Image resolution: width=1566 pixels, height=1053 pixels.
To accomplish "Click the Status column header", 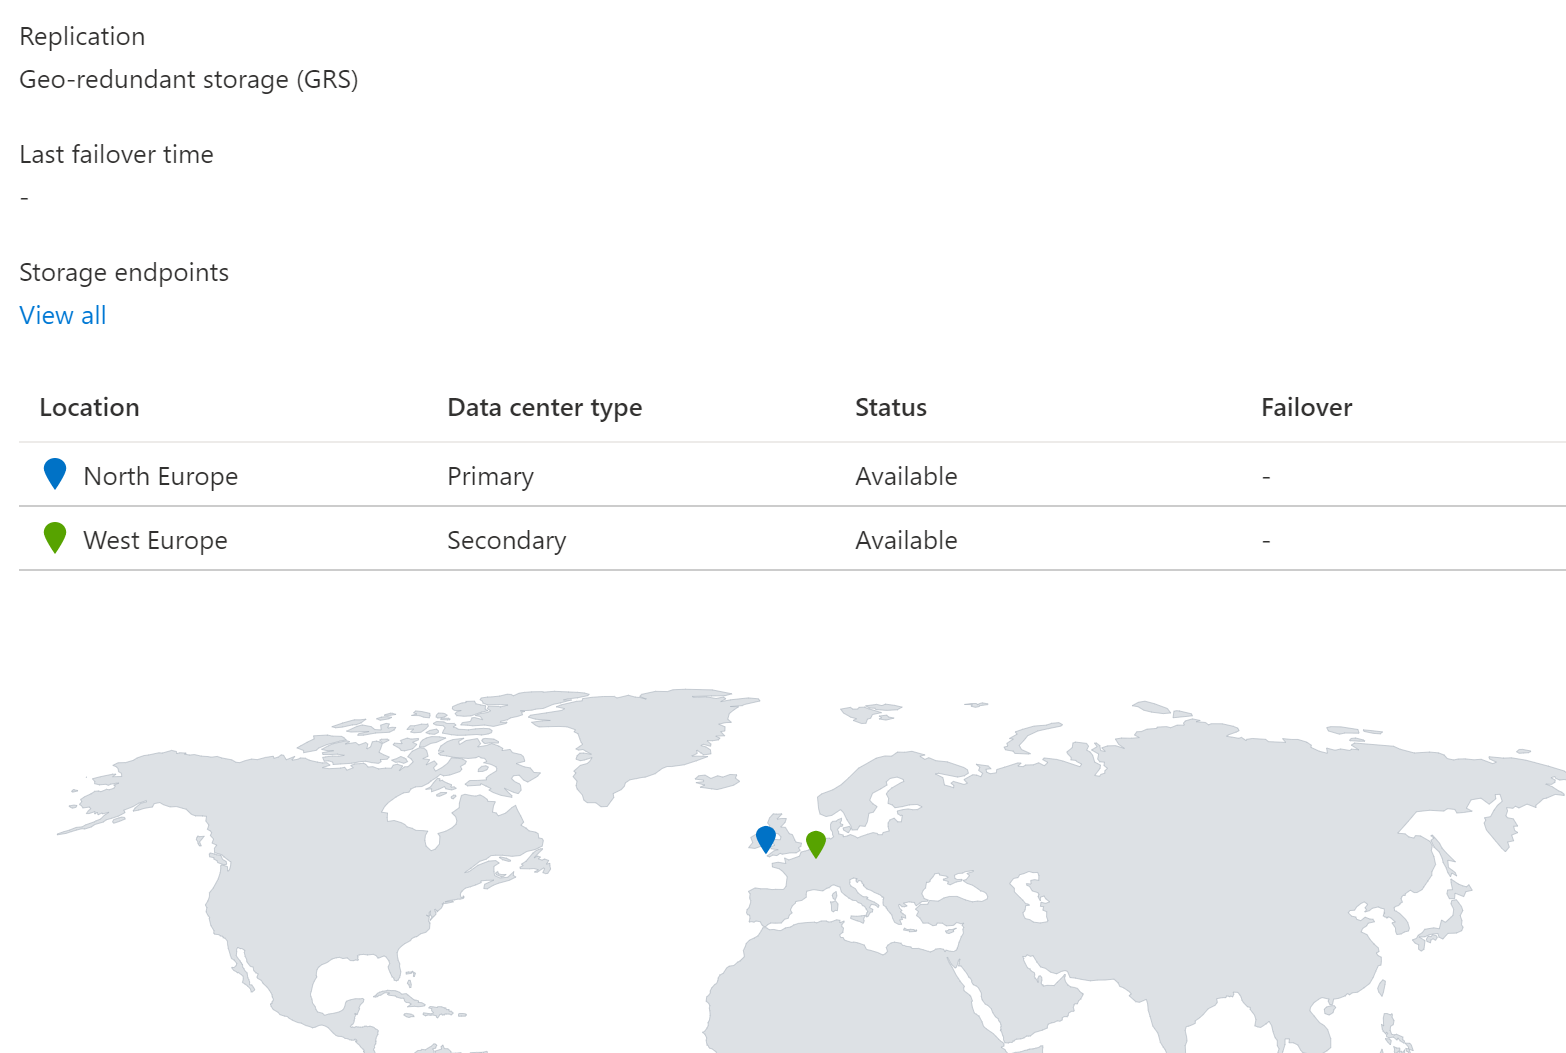I will (x=890, y=408).
